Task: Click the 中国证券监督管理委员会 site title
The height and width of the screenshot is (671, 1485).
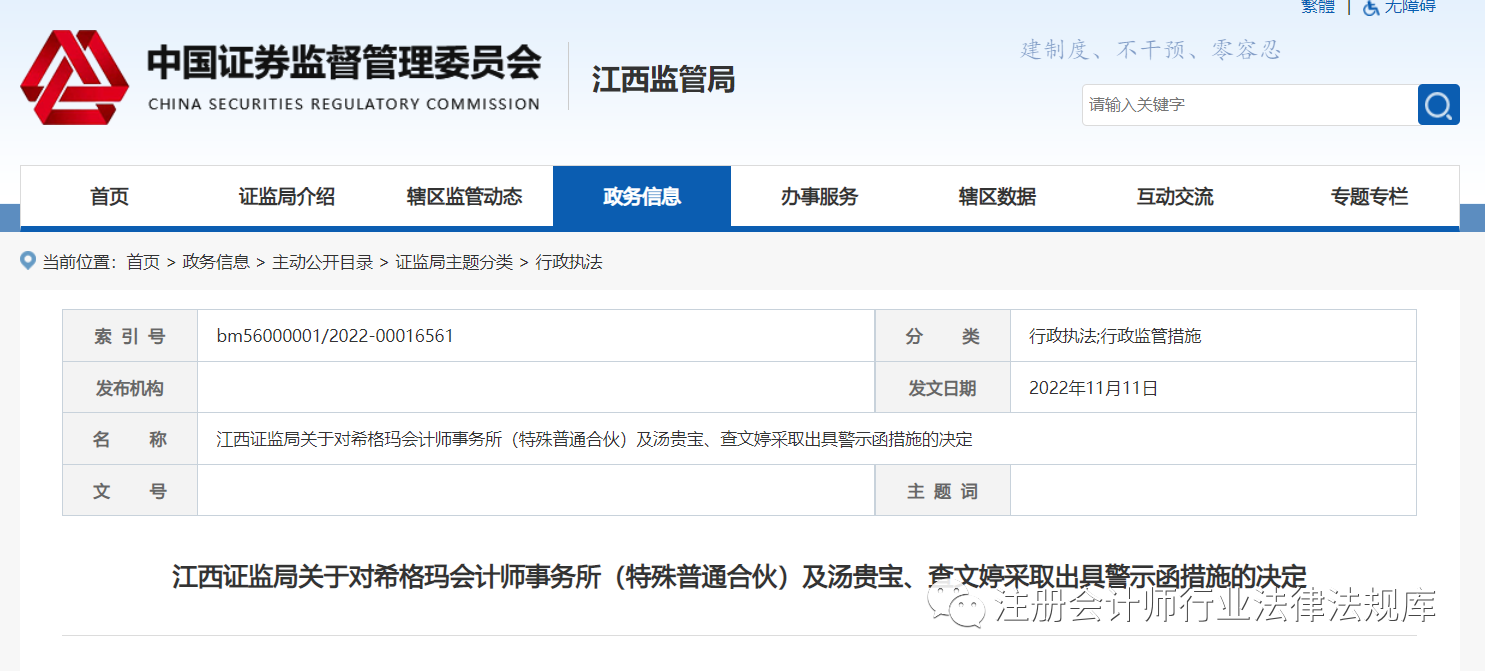Action: pos(344,63)
